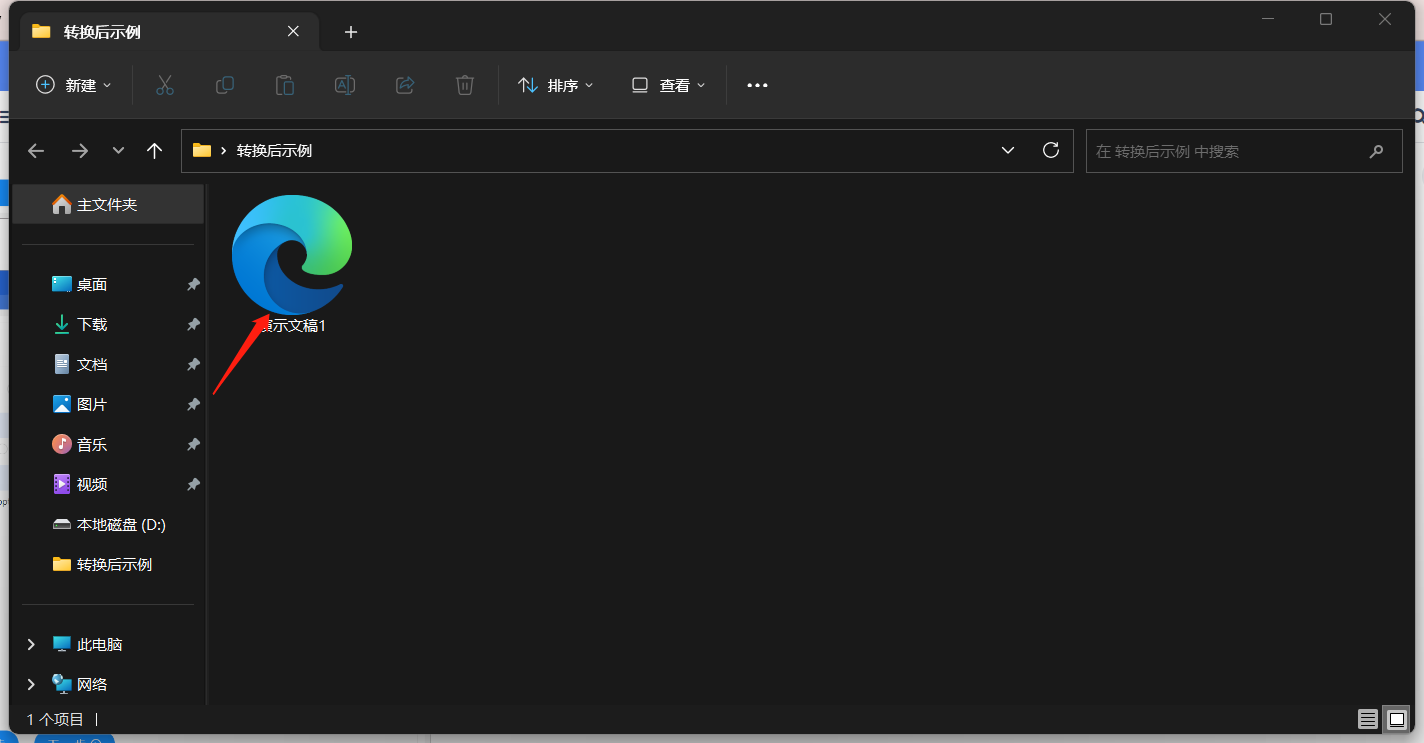Open the See more ellipsis menu
Image resolution: width=1424 pixels, height=743 pixels.
pyautogui.click(x=756, y=85)
